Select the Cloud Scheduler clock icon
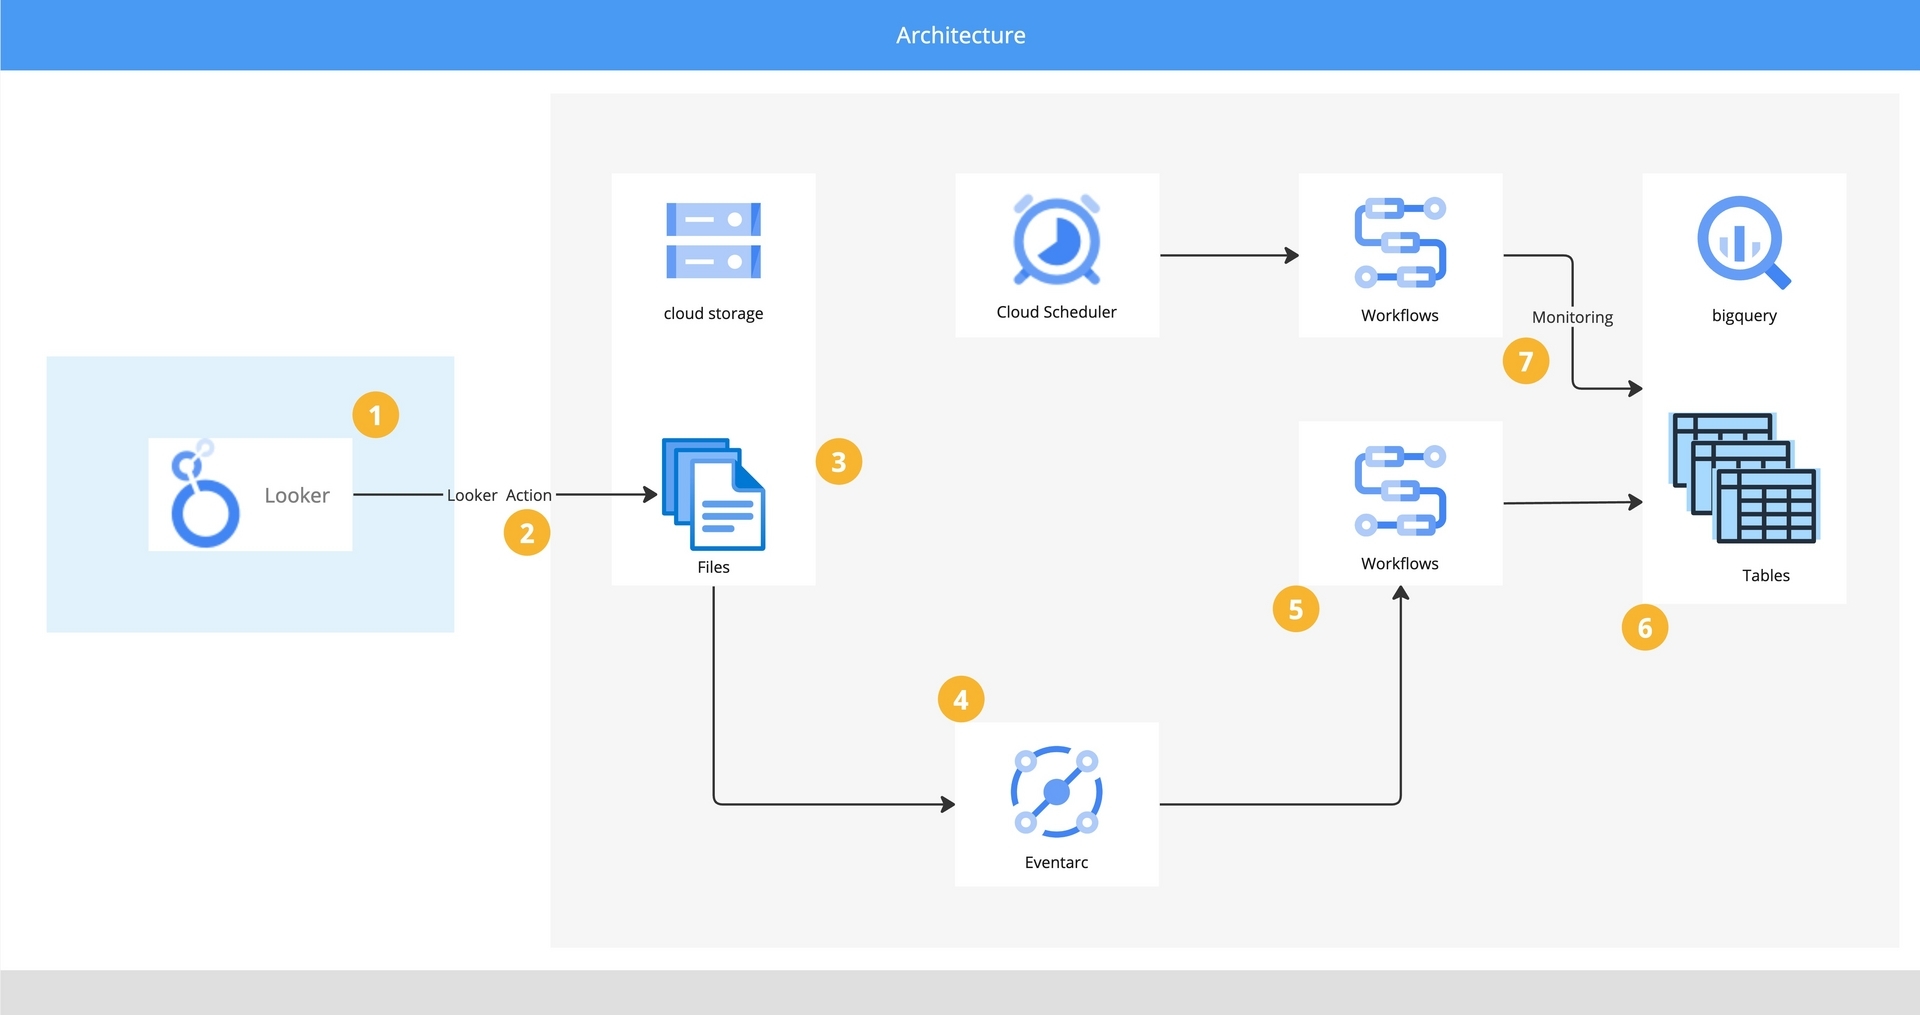Image resolution: width=1920 pixels, height=1015 pixels. [1057, 241]
